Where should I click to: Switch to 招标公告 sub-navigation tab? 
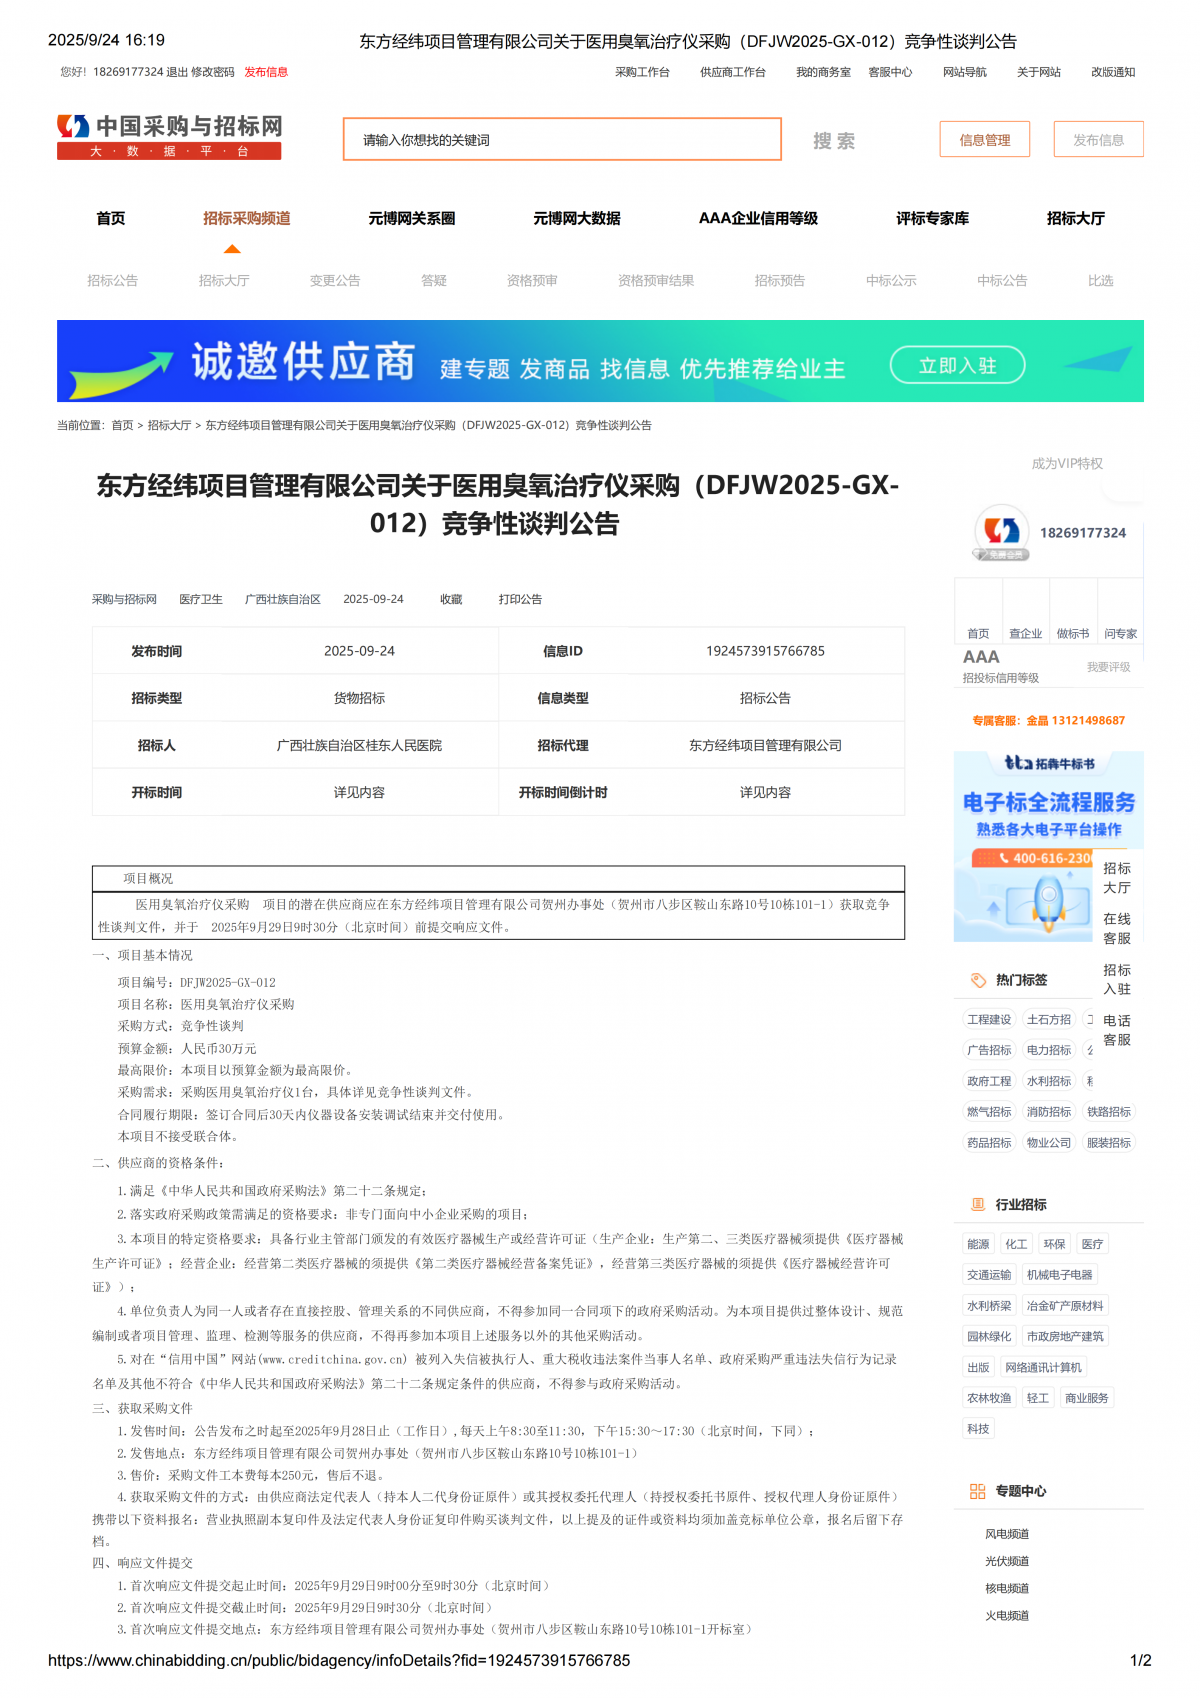[x=113, y=281]
